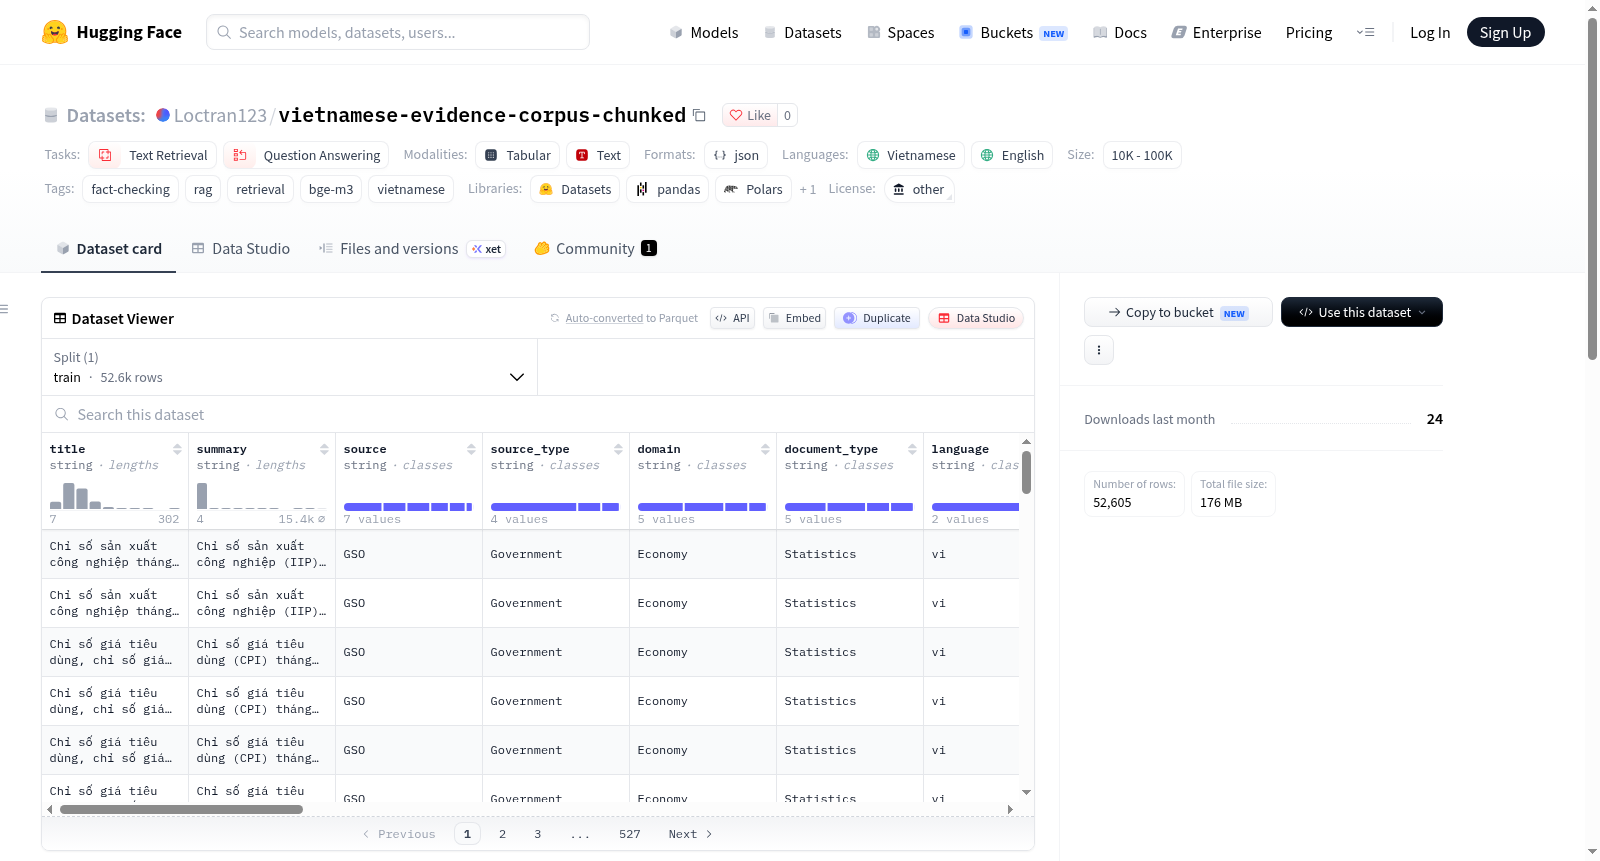Image resolution: width=1600 pixels, height=861 pixels.
Task: Open the Spaces menu item
Action: pos(900,32)
